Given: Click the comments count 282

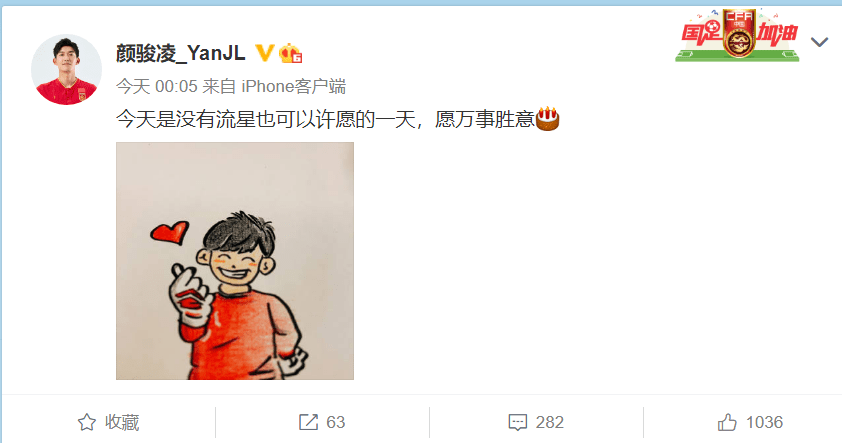Looking at the screenshot, I should pos(549,423).
